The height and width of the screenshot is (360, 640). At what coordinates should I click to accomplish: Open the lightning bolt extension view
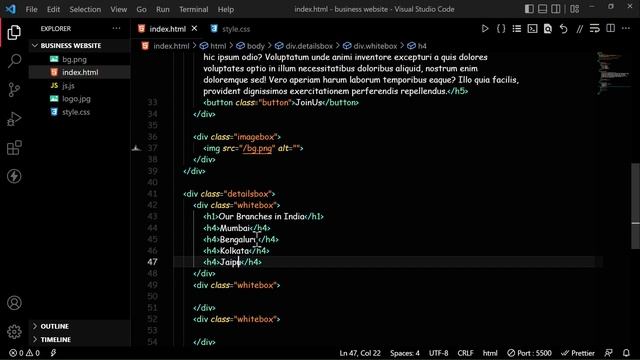coord(14,176)
